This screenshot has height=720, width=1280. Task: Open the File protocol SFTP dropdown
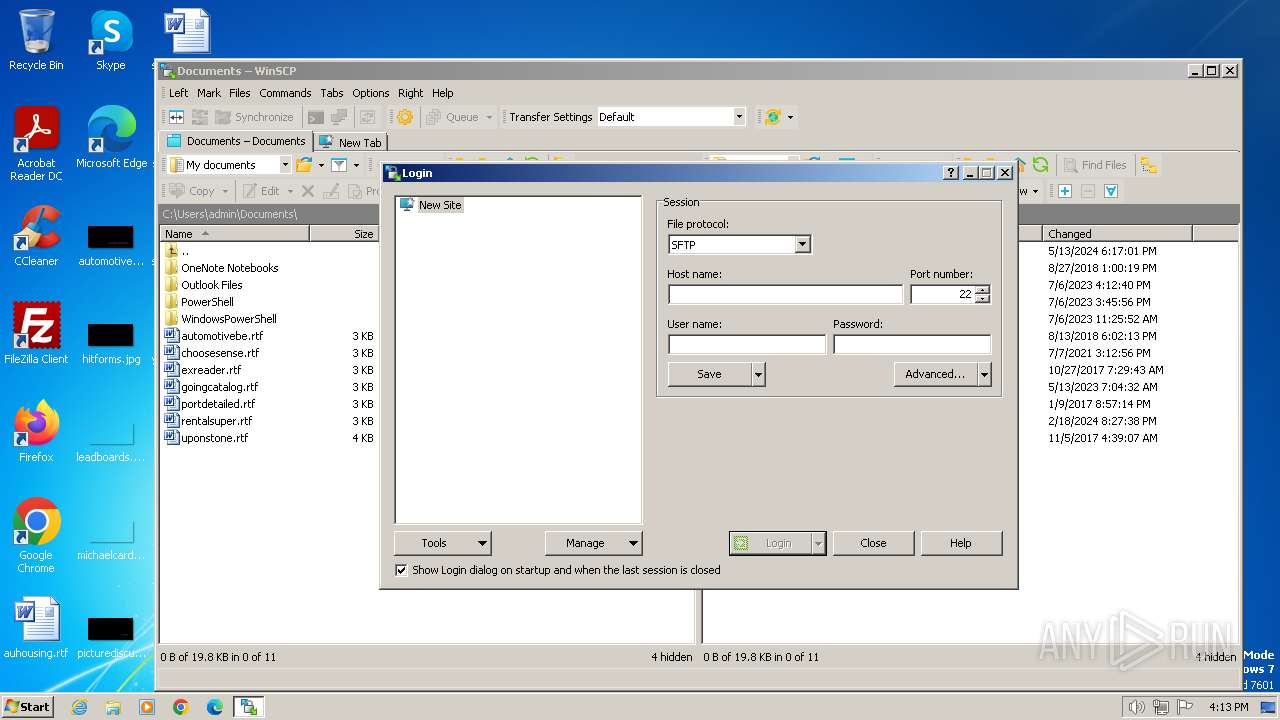[802, 244]
